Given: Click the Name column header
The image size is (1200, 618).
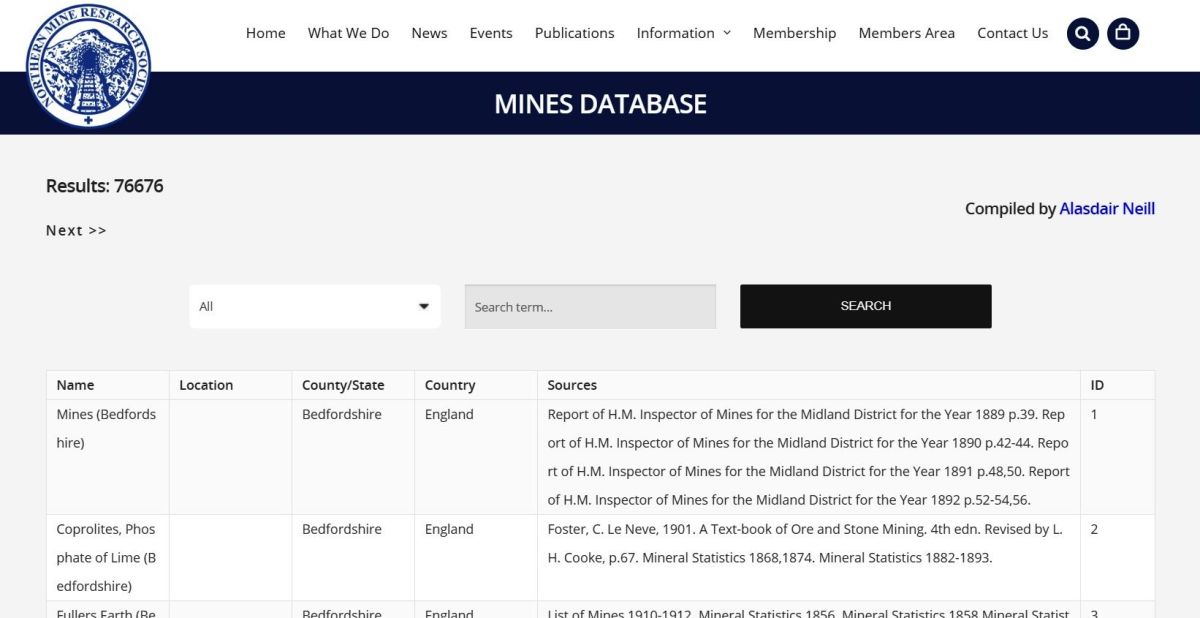Looking at the screenshot, I should [76, 385].
